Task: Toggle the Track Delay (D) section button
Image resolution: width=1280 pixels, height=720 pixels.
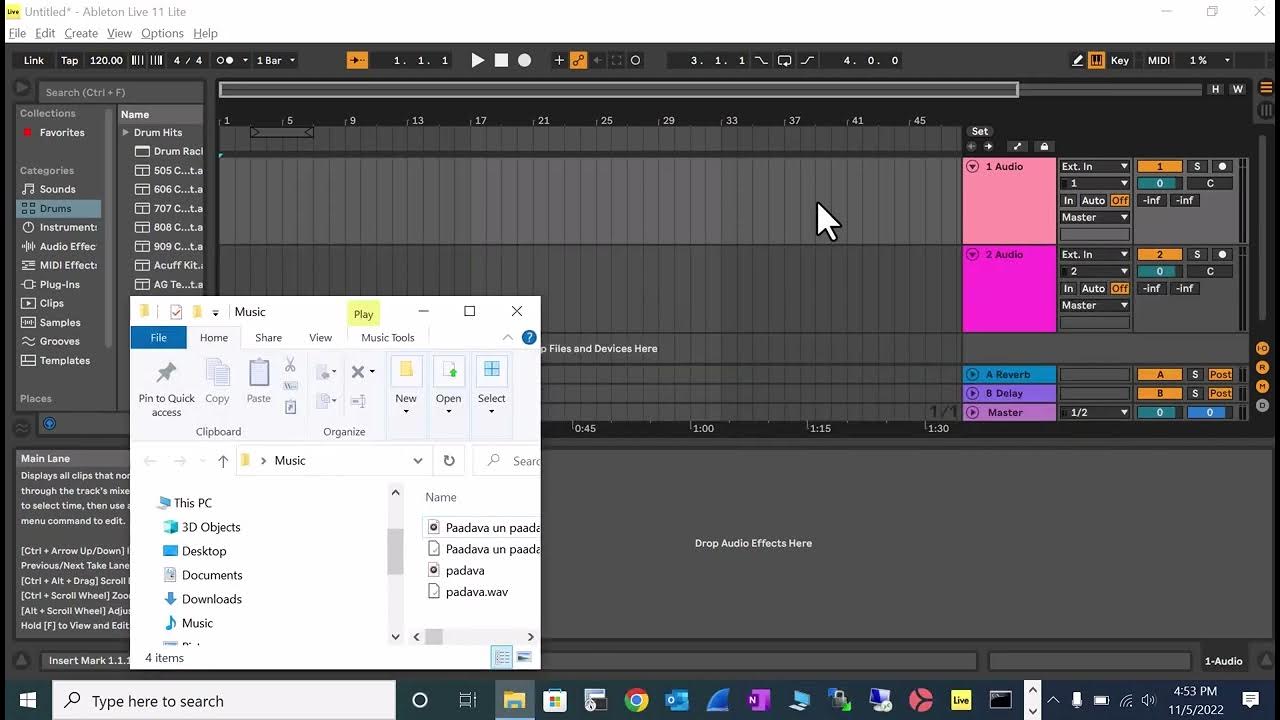Action: click(1262, 405)
